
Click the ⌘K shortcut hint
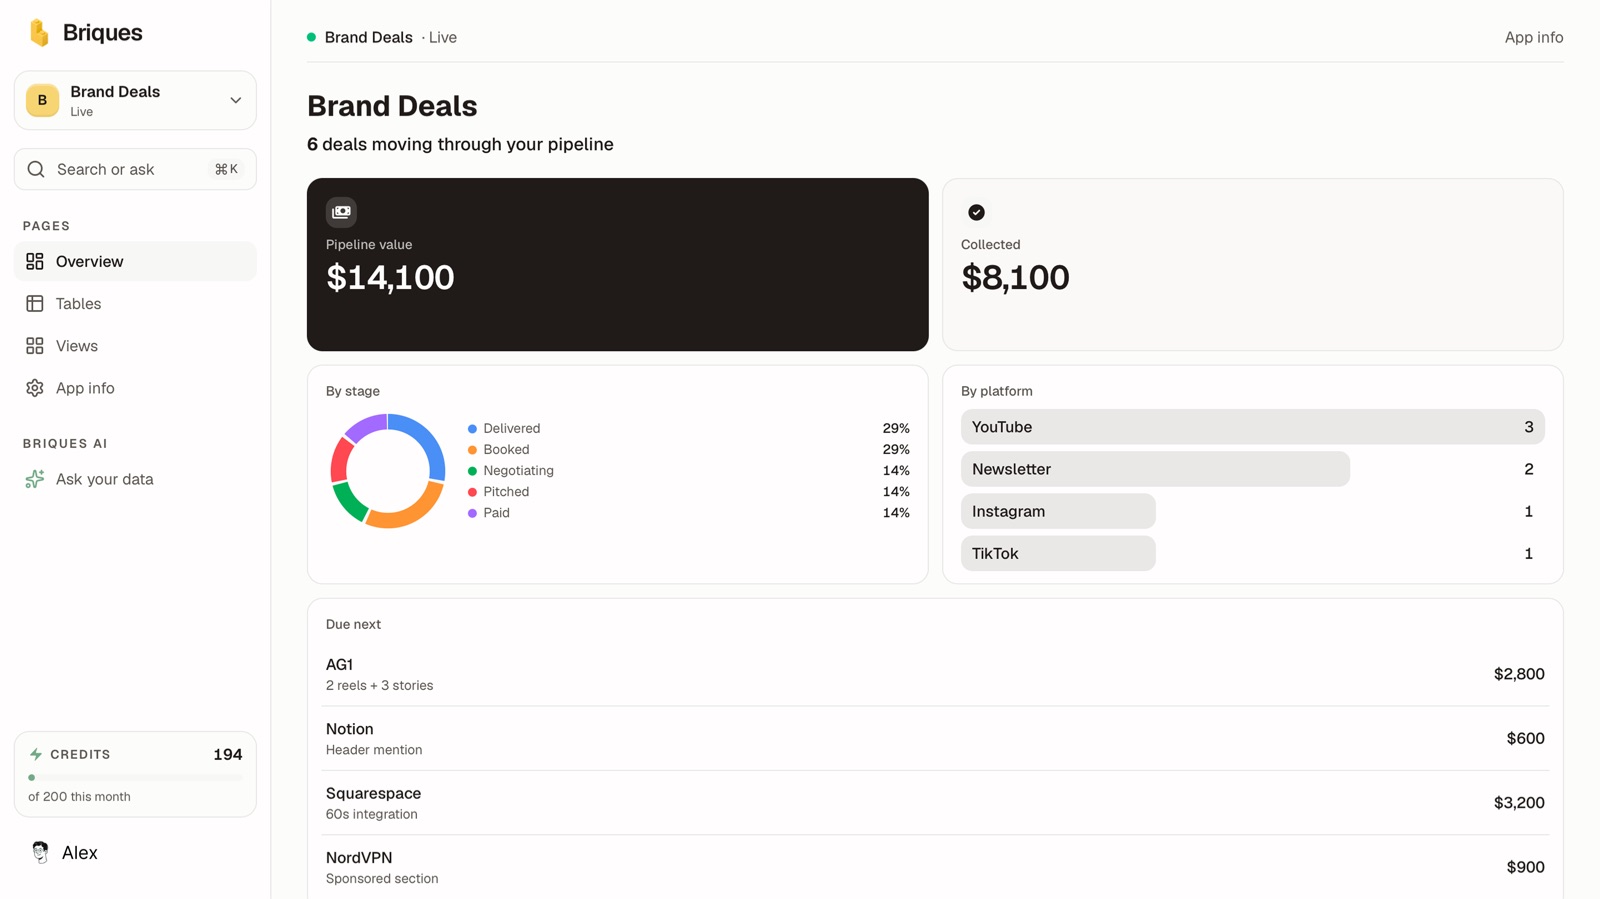[226, 169]
